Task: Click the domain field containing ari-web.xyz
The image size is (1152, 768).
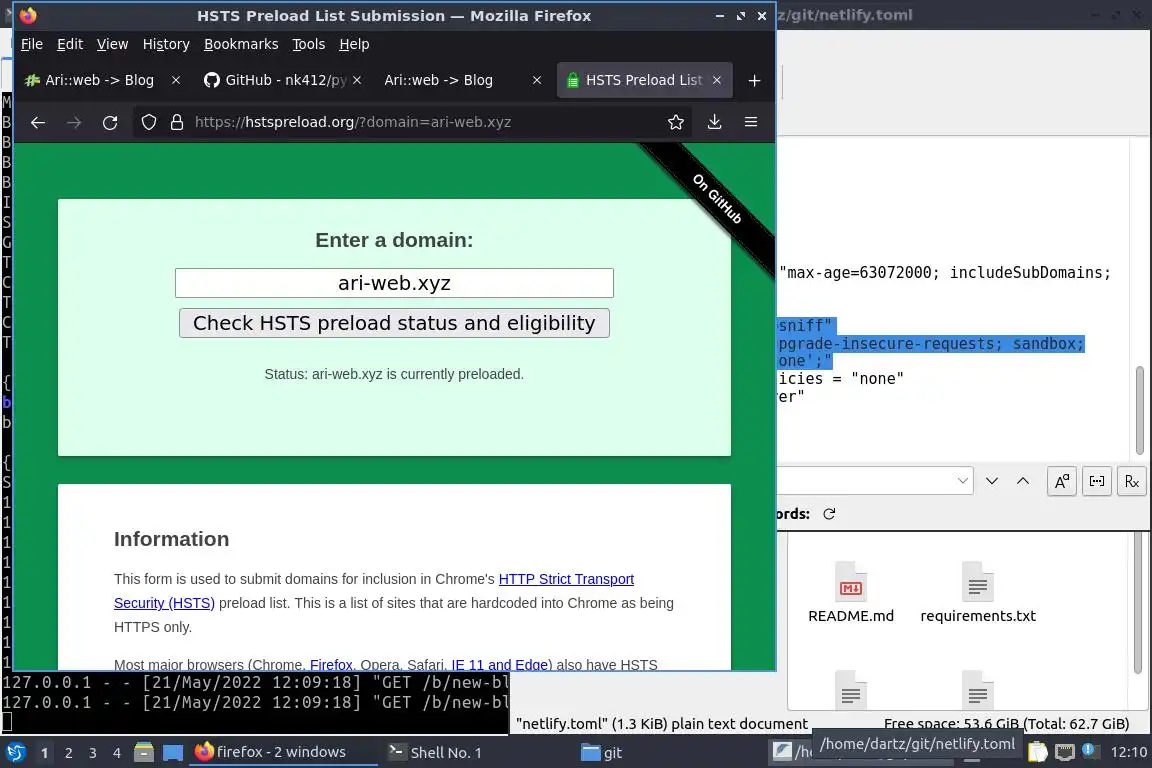Action: coord(395,283)
